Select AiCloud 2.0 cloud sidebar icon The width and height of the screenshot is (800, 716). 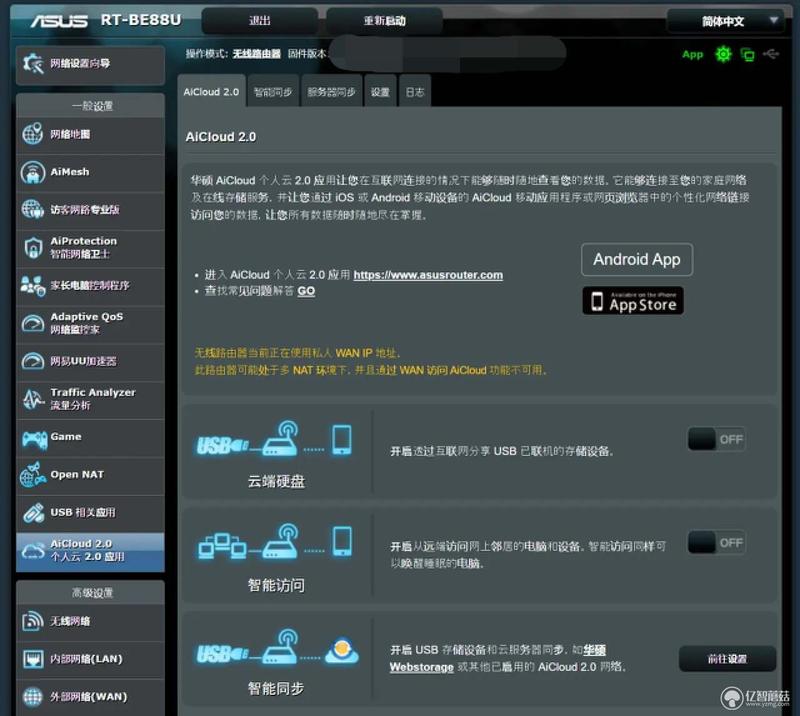click(x=32, y=551)
